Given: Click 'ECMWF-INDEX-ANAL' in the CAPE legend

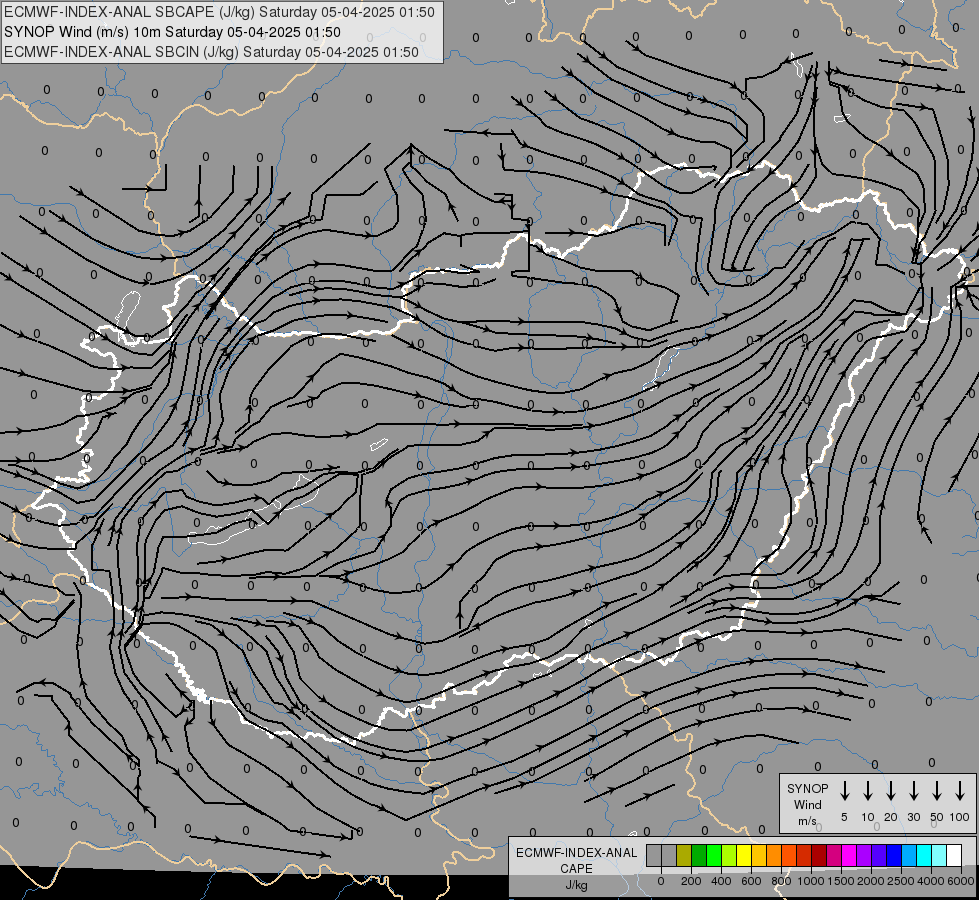Looking at the screenshot, I should pyautogui.click(x=576, y=853).
